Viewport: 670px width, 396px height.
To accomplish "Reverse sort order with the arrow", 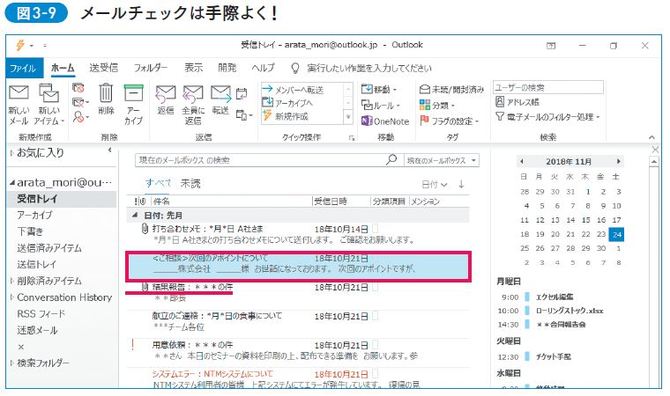I will [461, 184].
